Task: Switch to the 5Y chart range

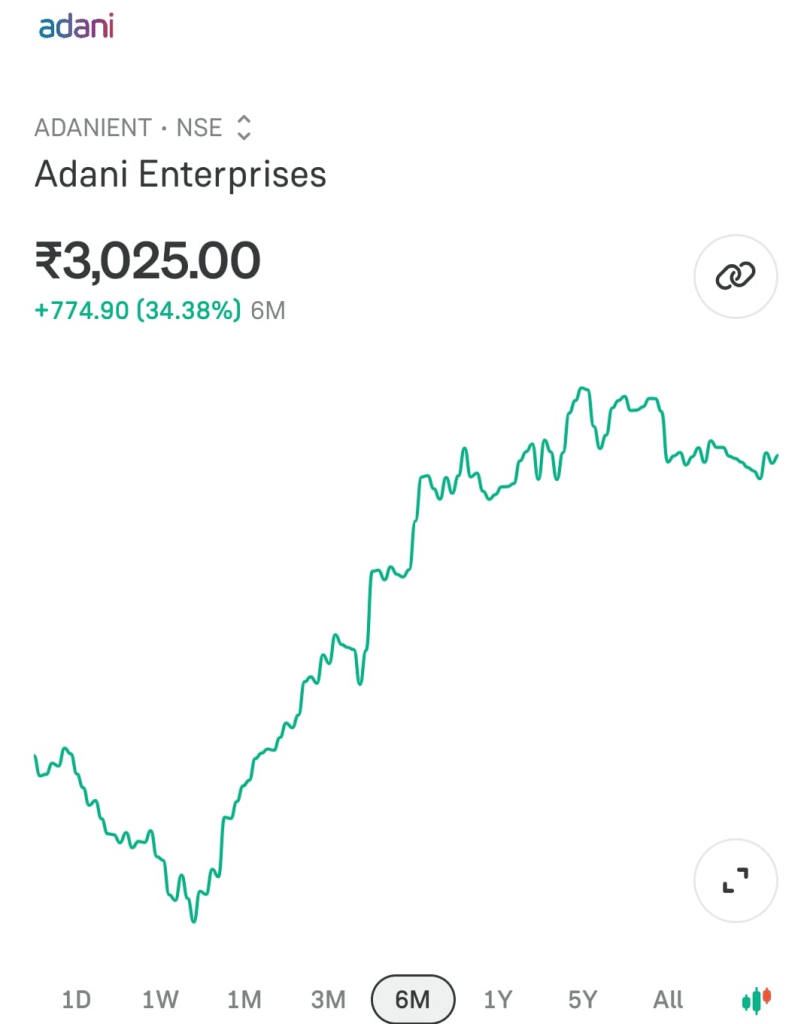Action: click(582, 999)
